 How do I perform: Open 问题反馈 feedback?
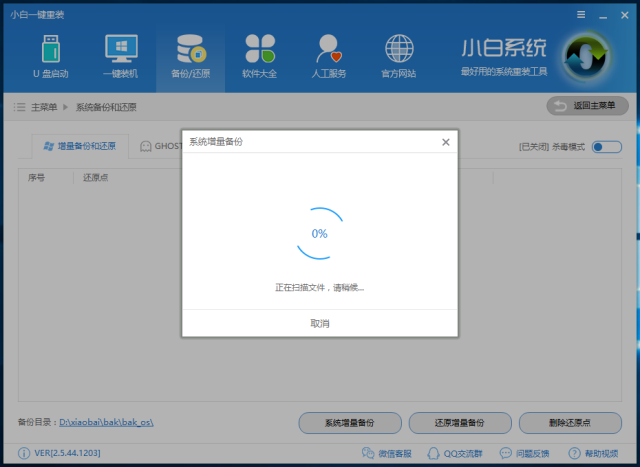524,453
